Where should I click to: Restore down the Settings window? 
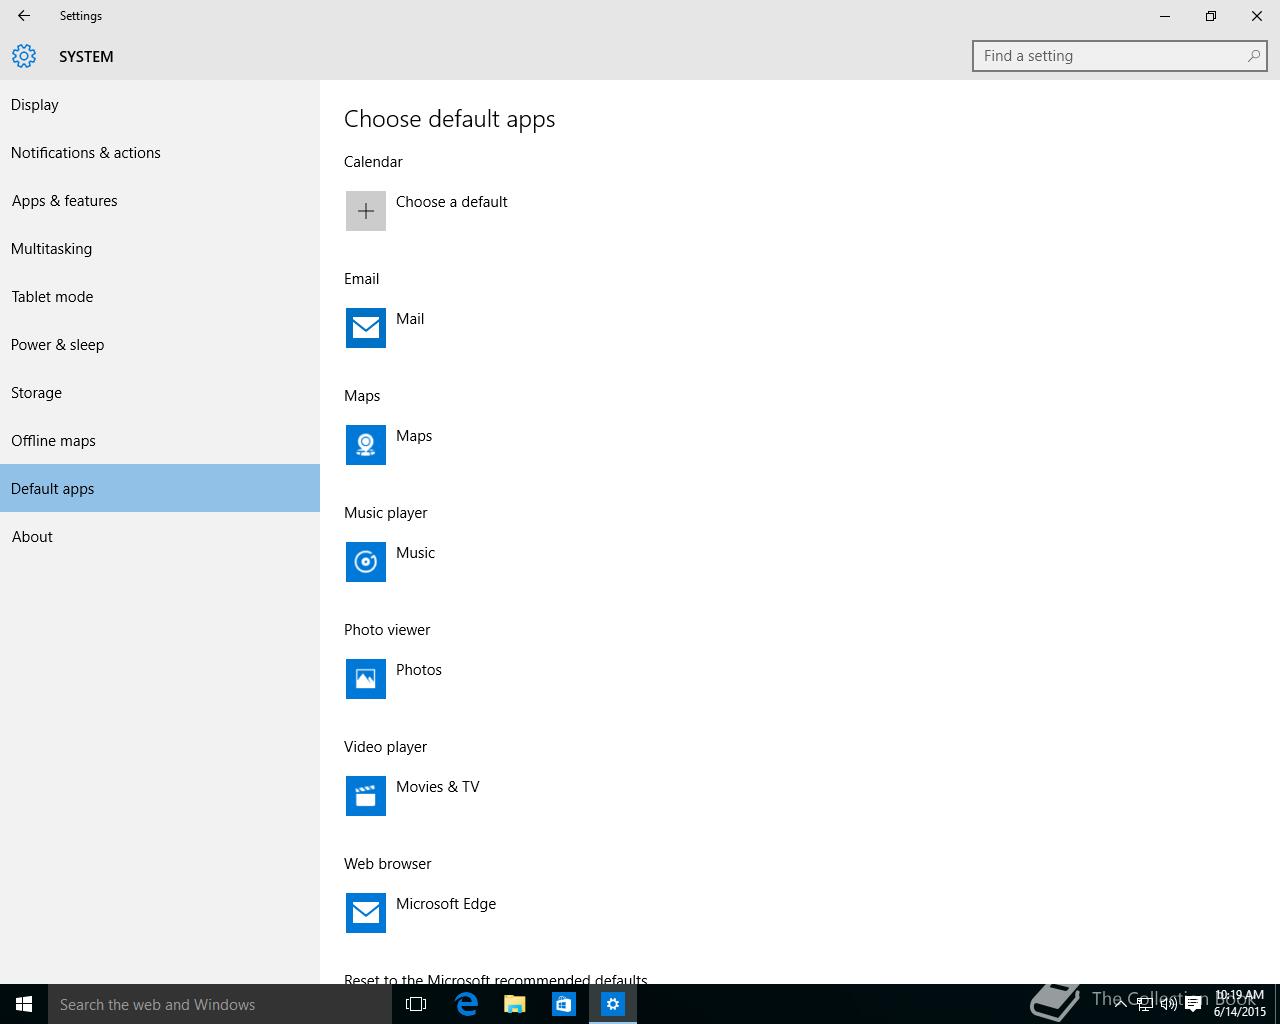1211,16
